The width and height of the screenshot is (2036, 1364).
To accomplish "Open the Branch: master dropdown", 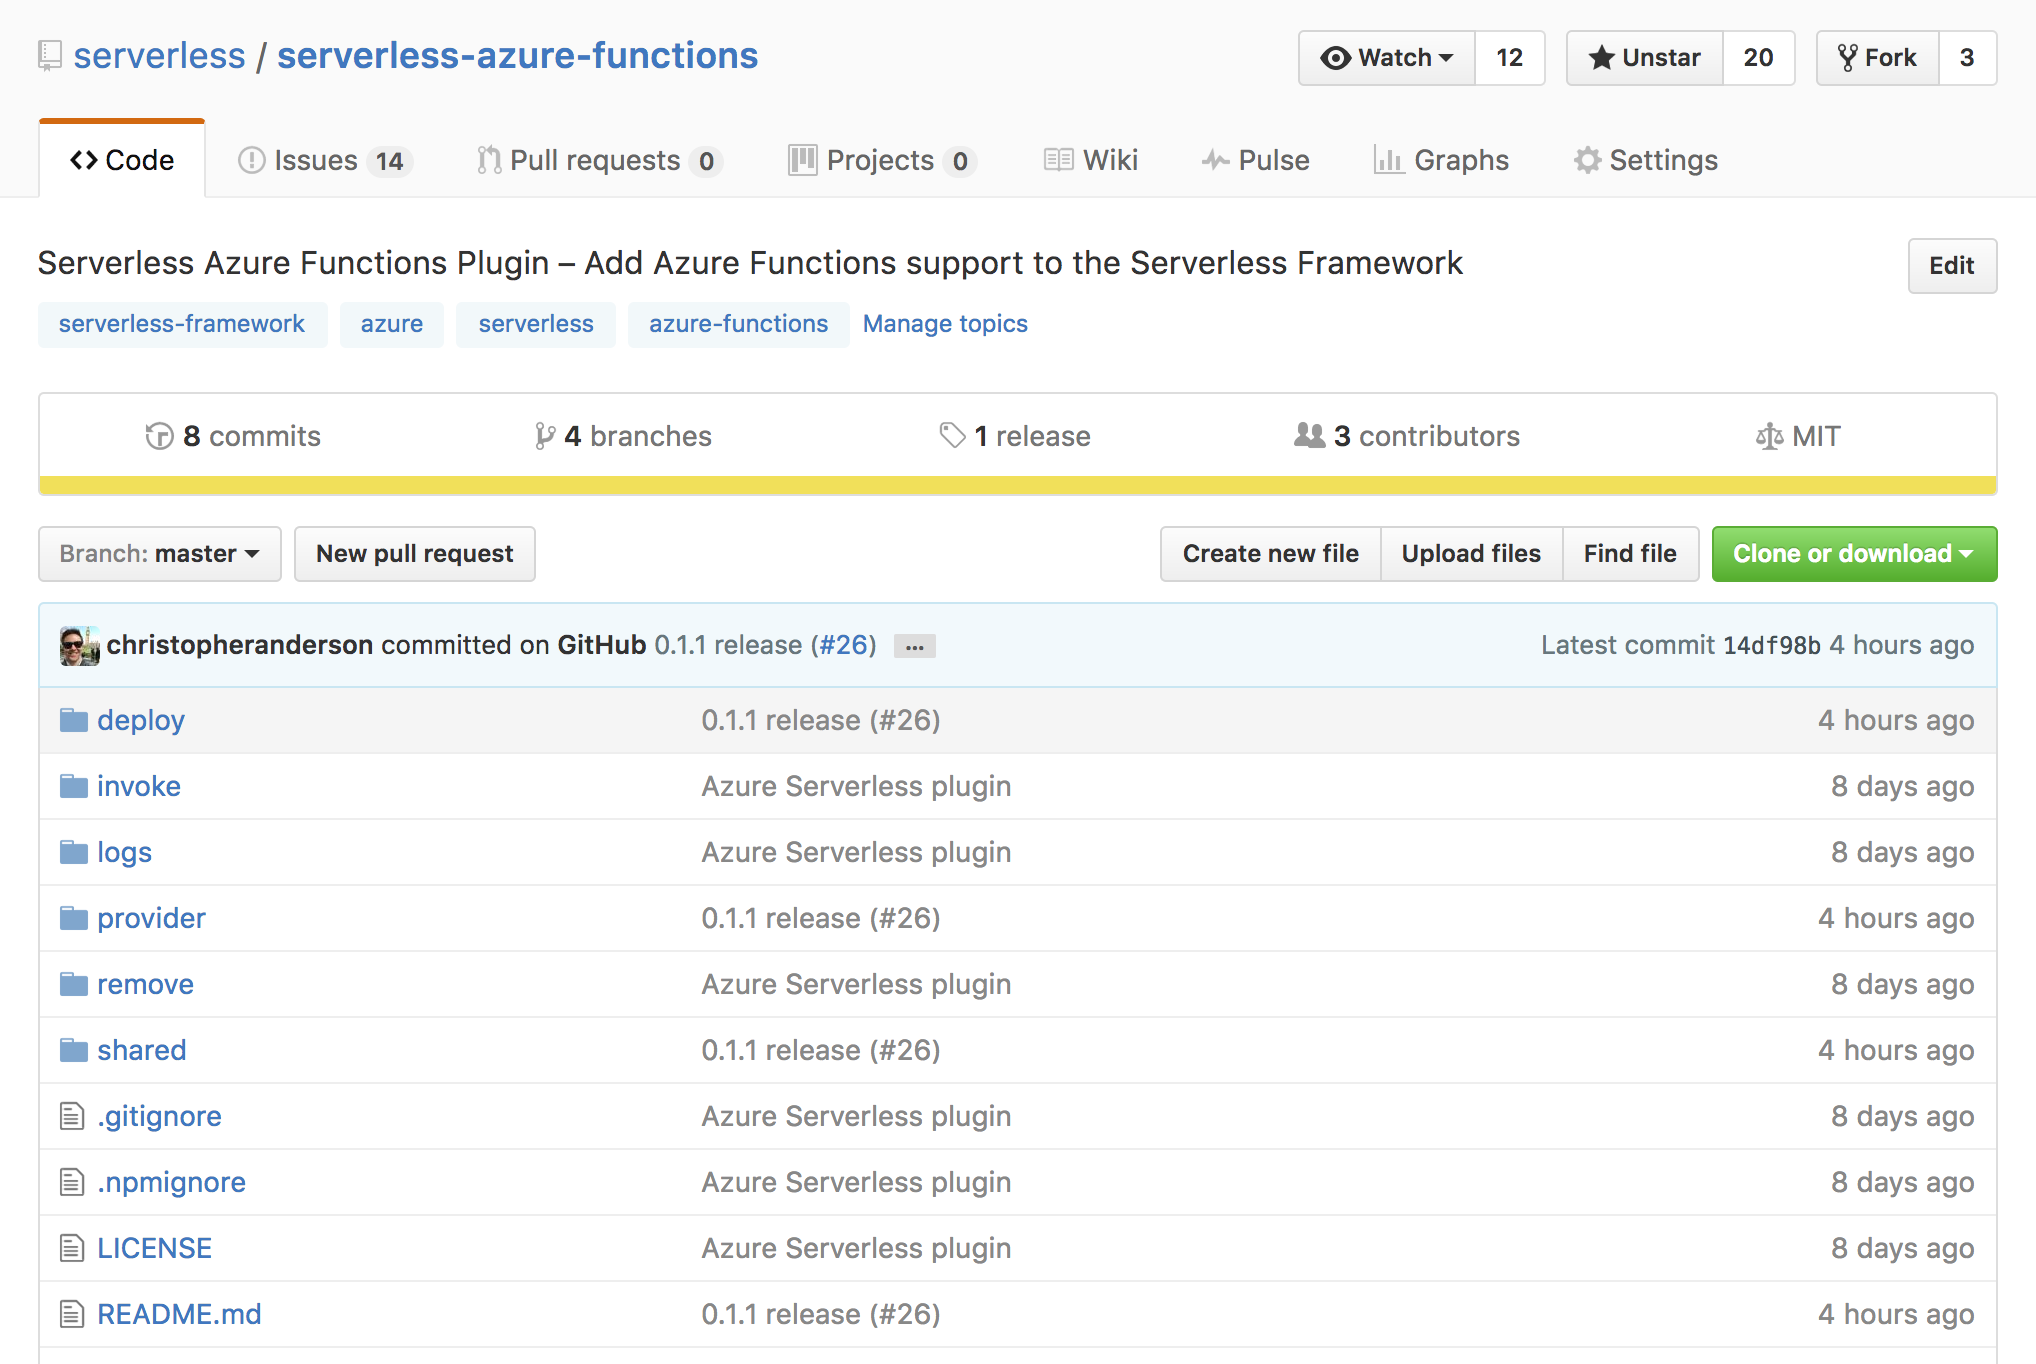I will point(159,553).
